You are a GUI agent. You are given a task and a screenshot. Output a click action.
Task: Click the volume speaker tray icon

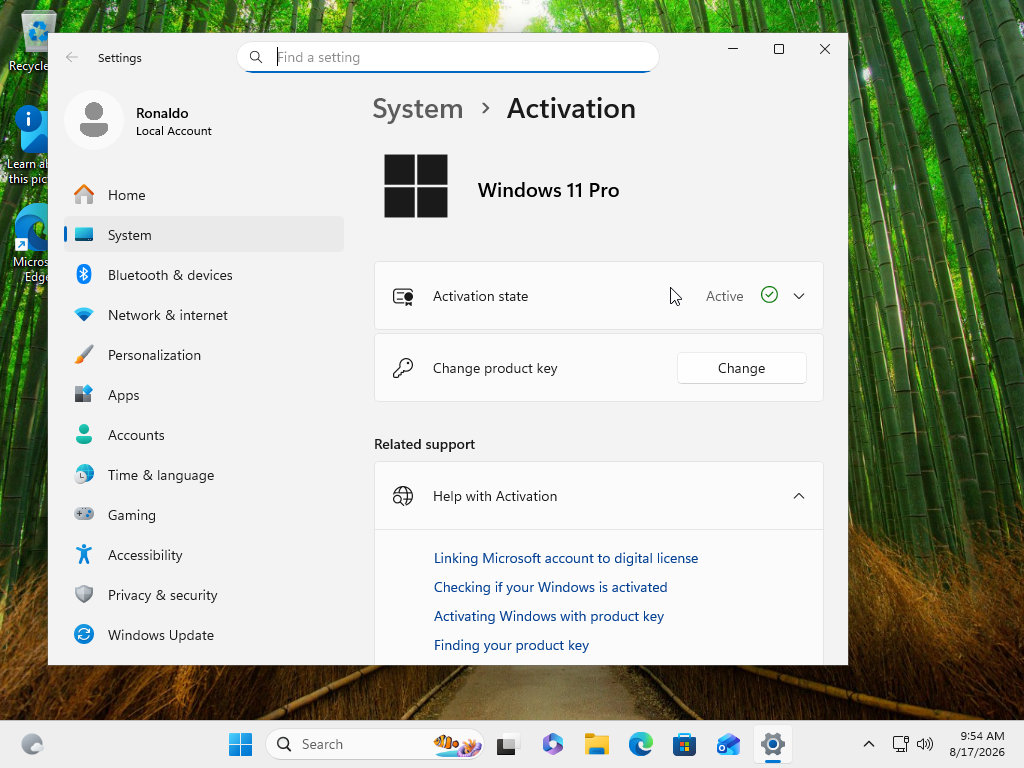[925, 744]
